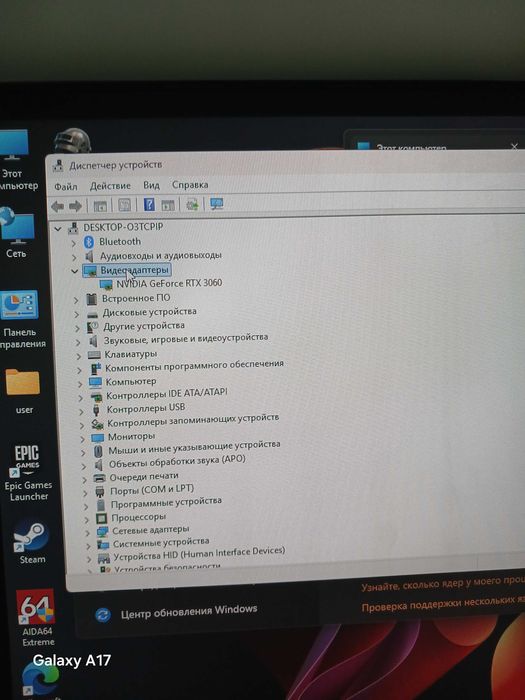Click the help question-mark toolbar icon

click(x=149, y=205)
